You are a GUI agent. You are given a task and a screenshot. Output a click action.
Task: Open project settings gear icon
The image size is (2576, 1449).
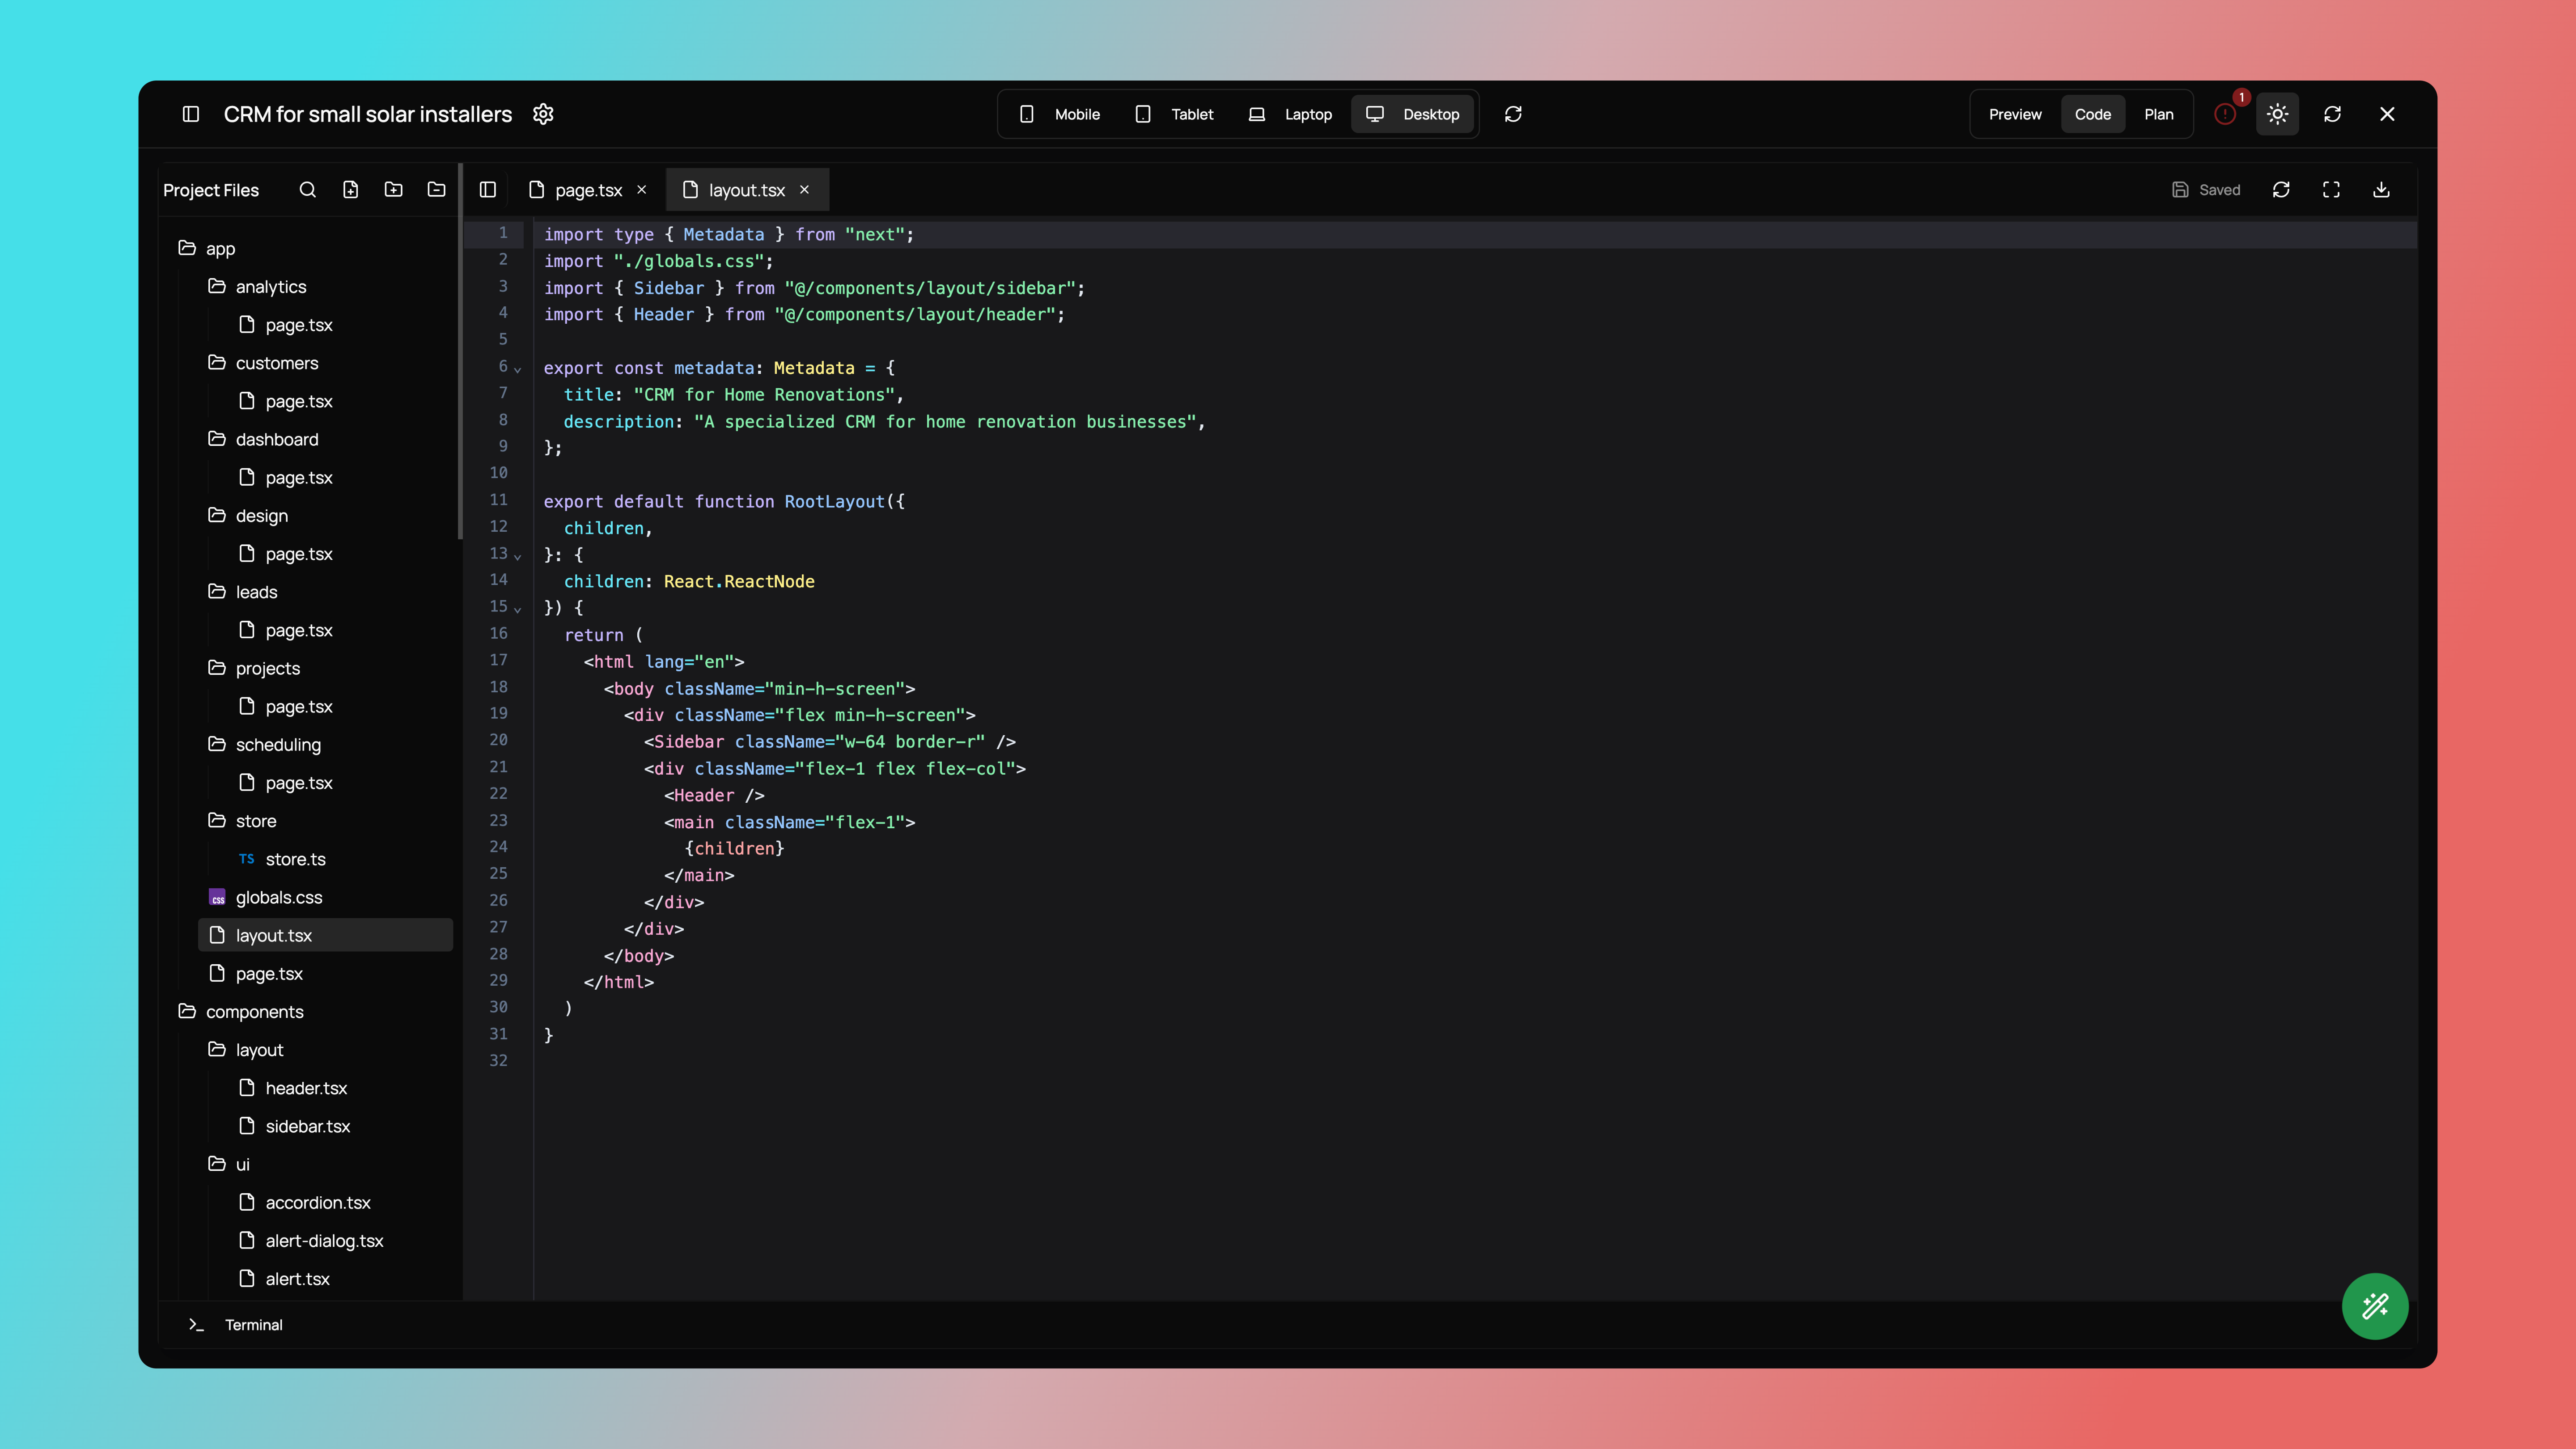pyautogui.click(x=543, y=114)
